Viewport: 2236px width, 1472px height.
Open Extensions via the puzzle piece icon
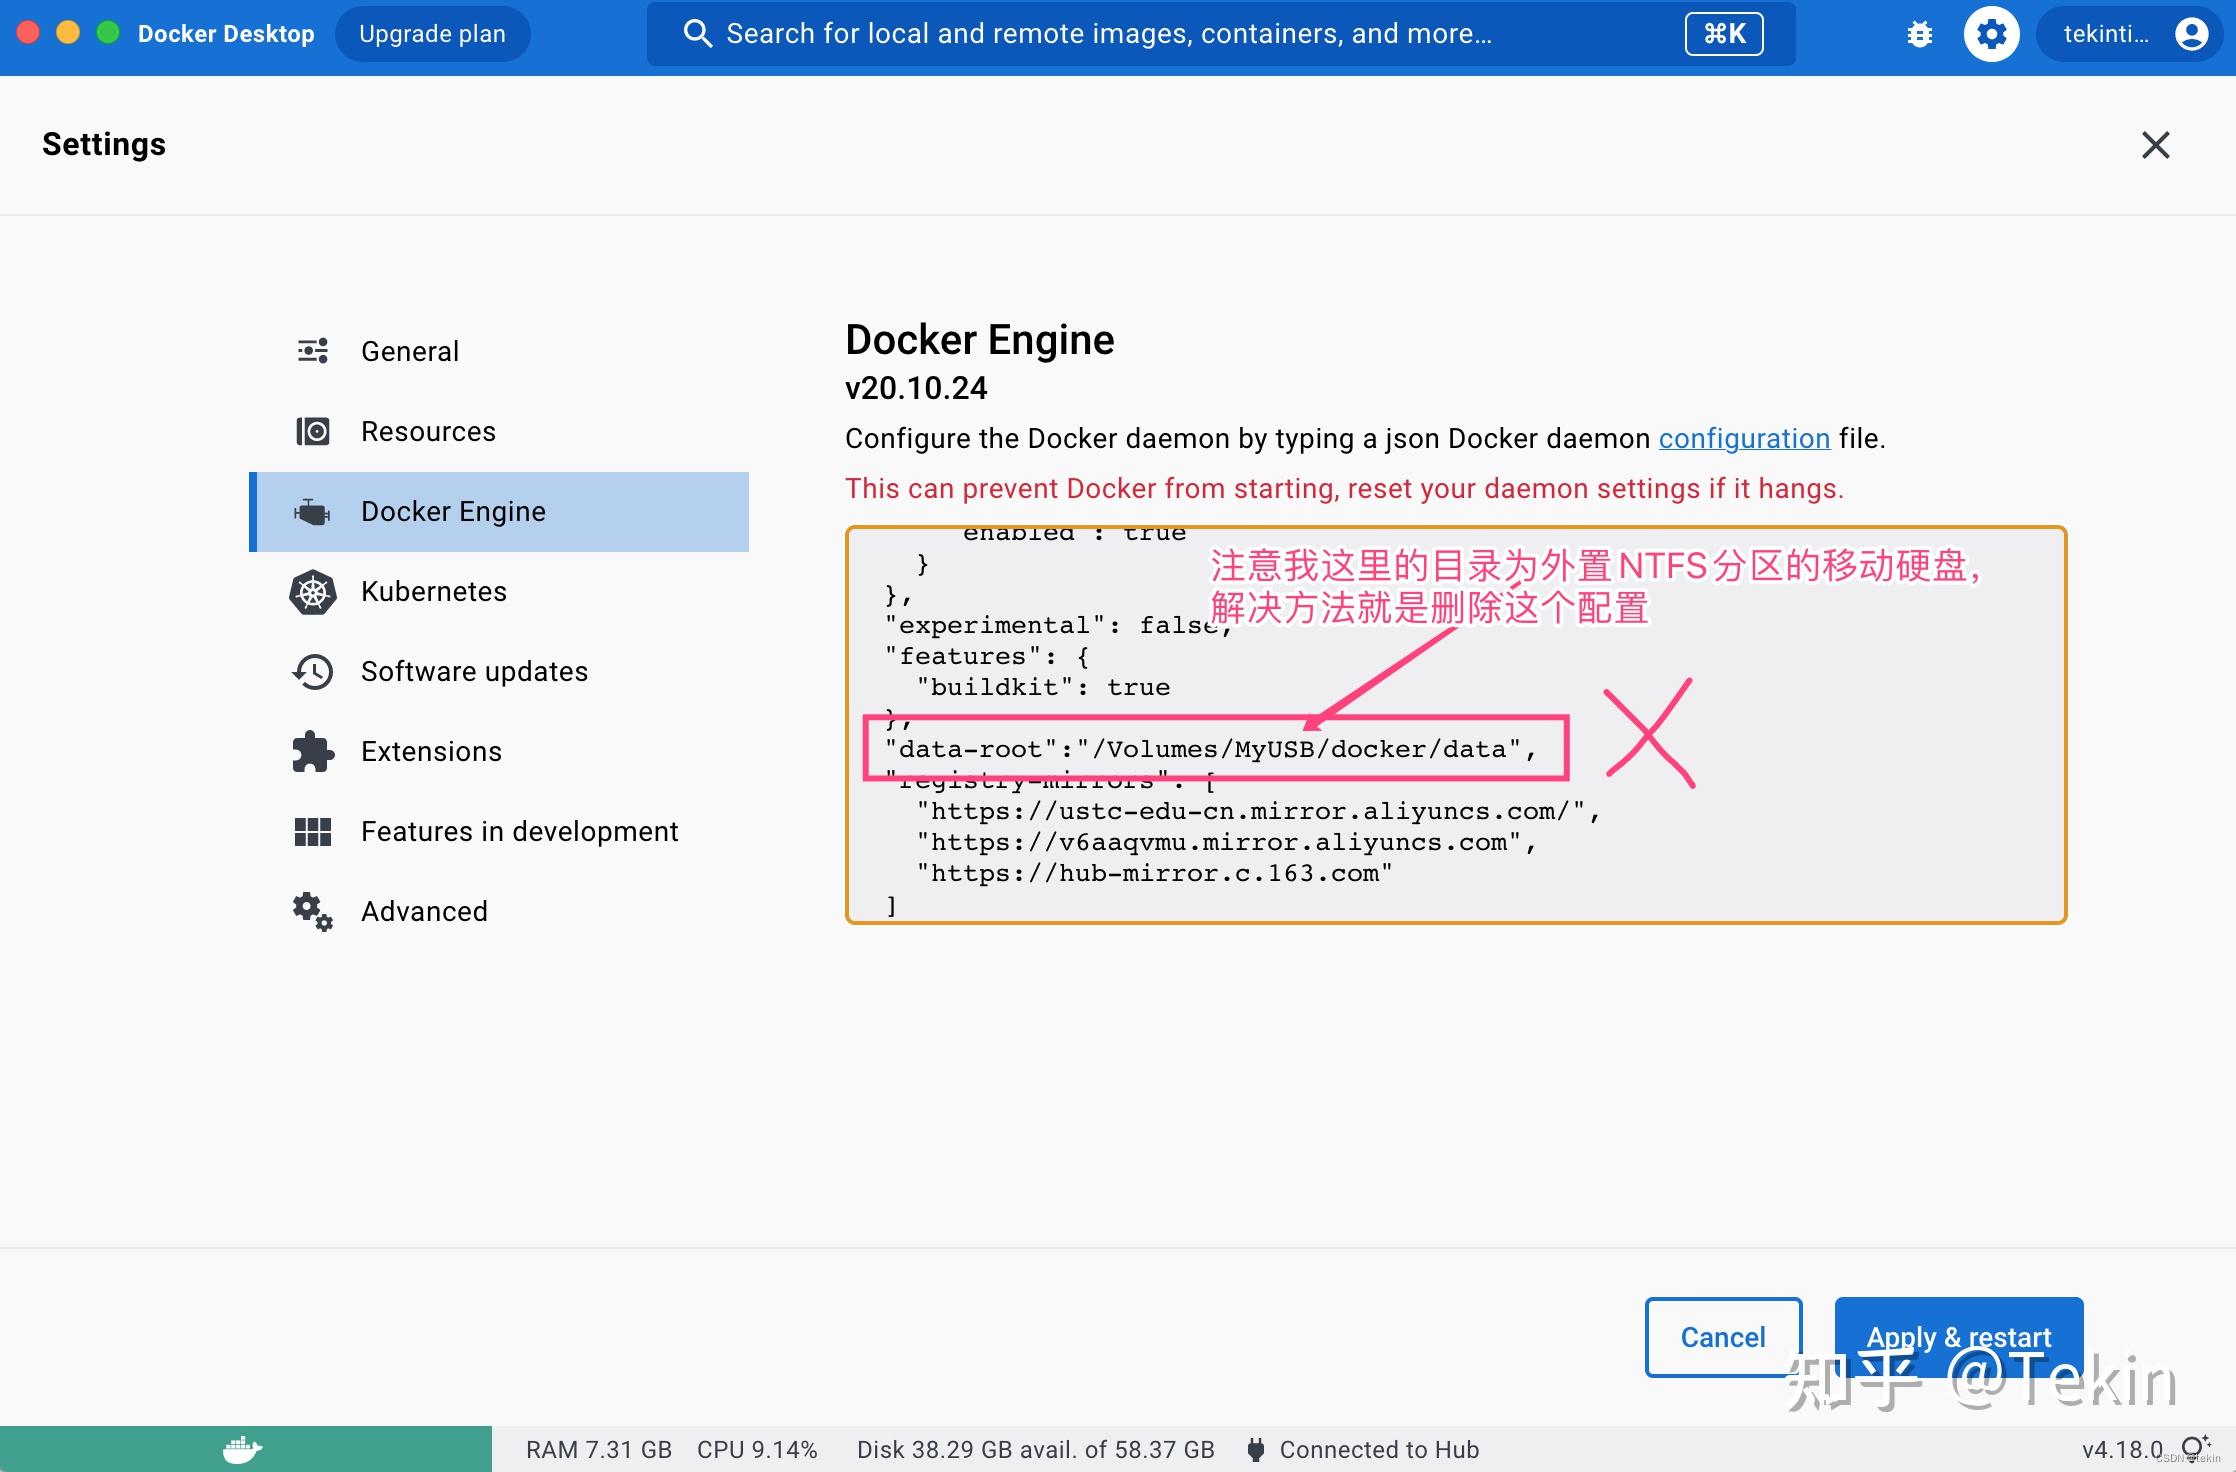click(311, 751)
